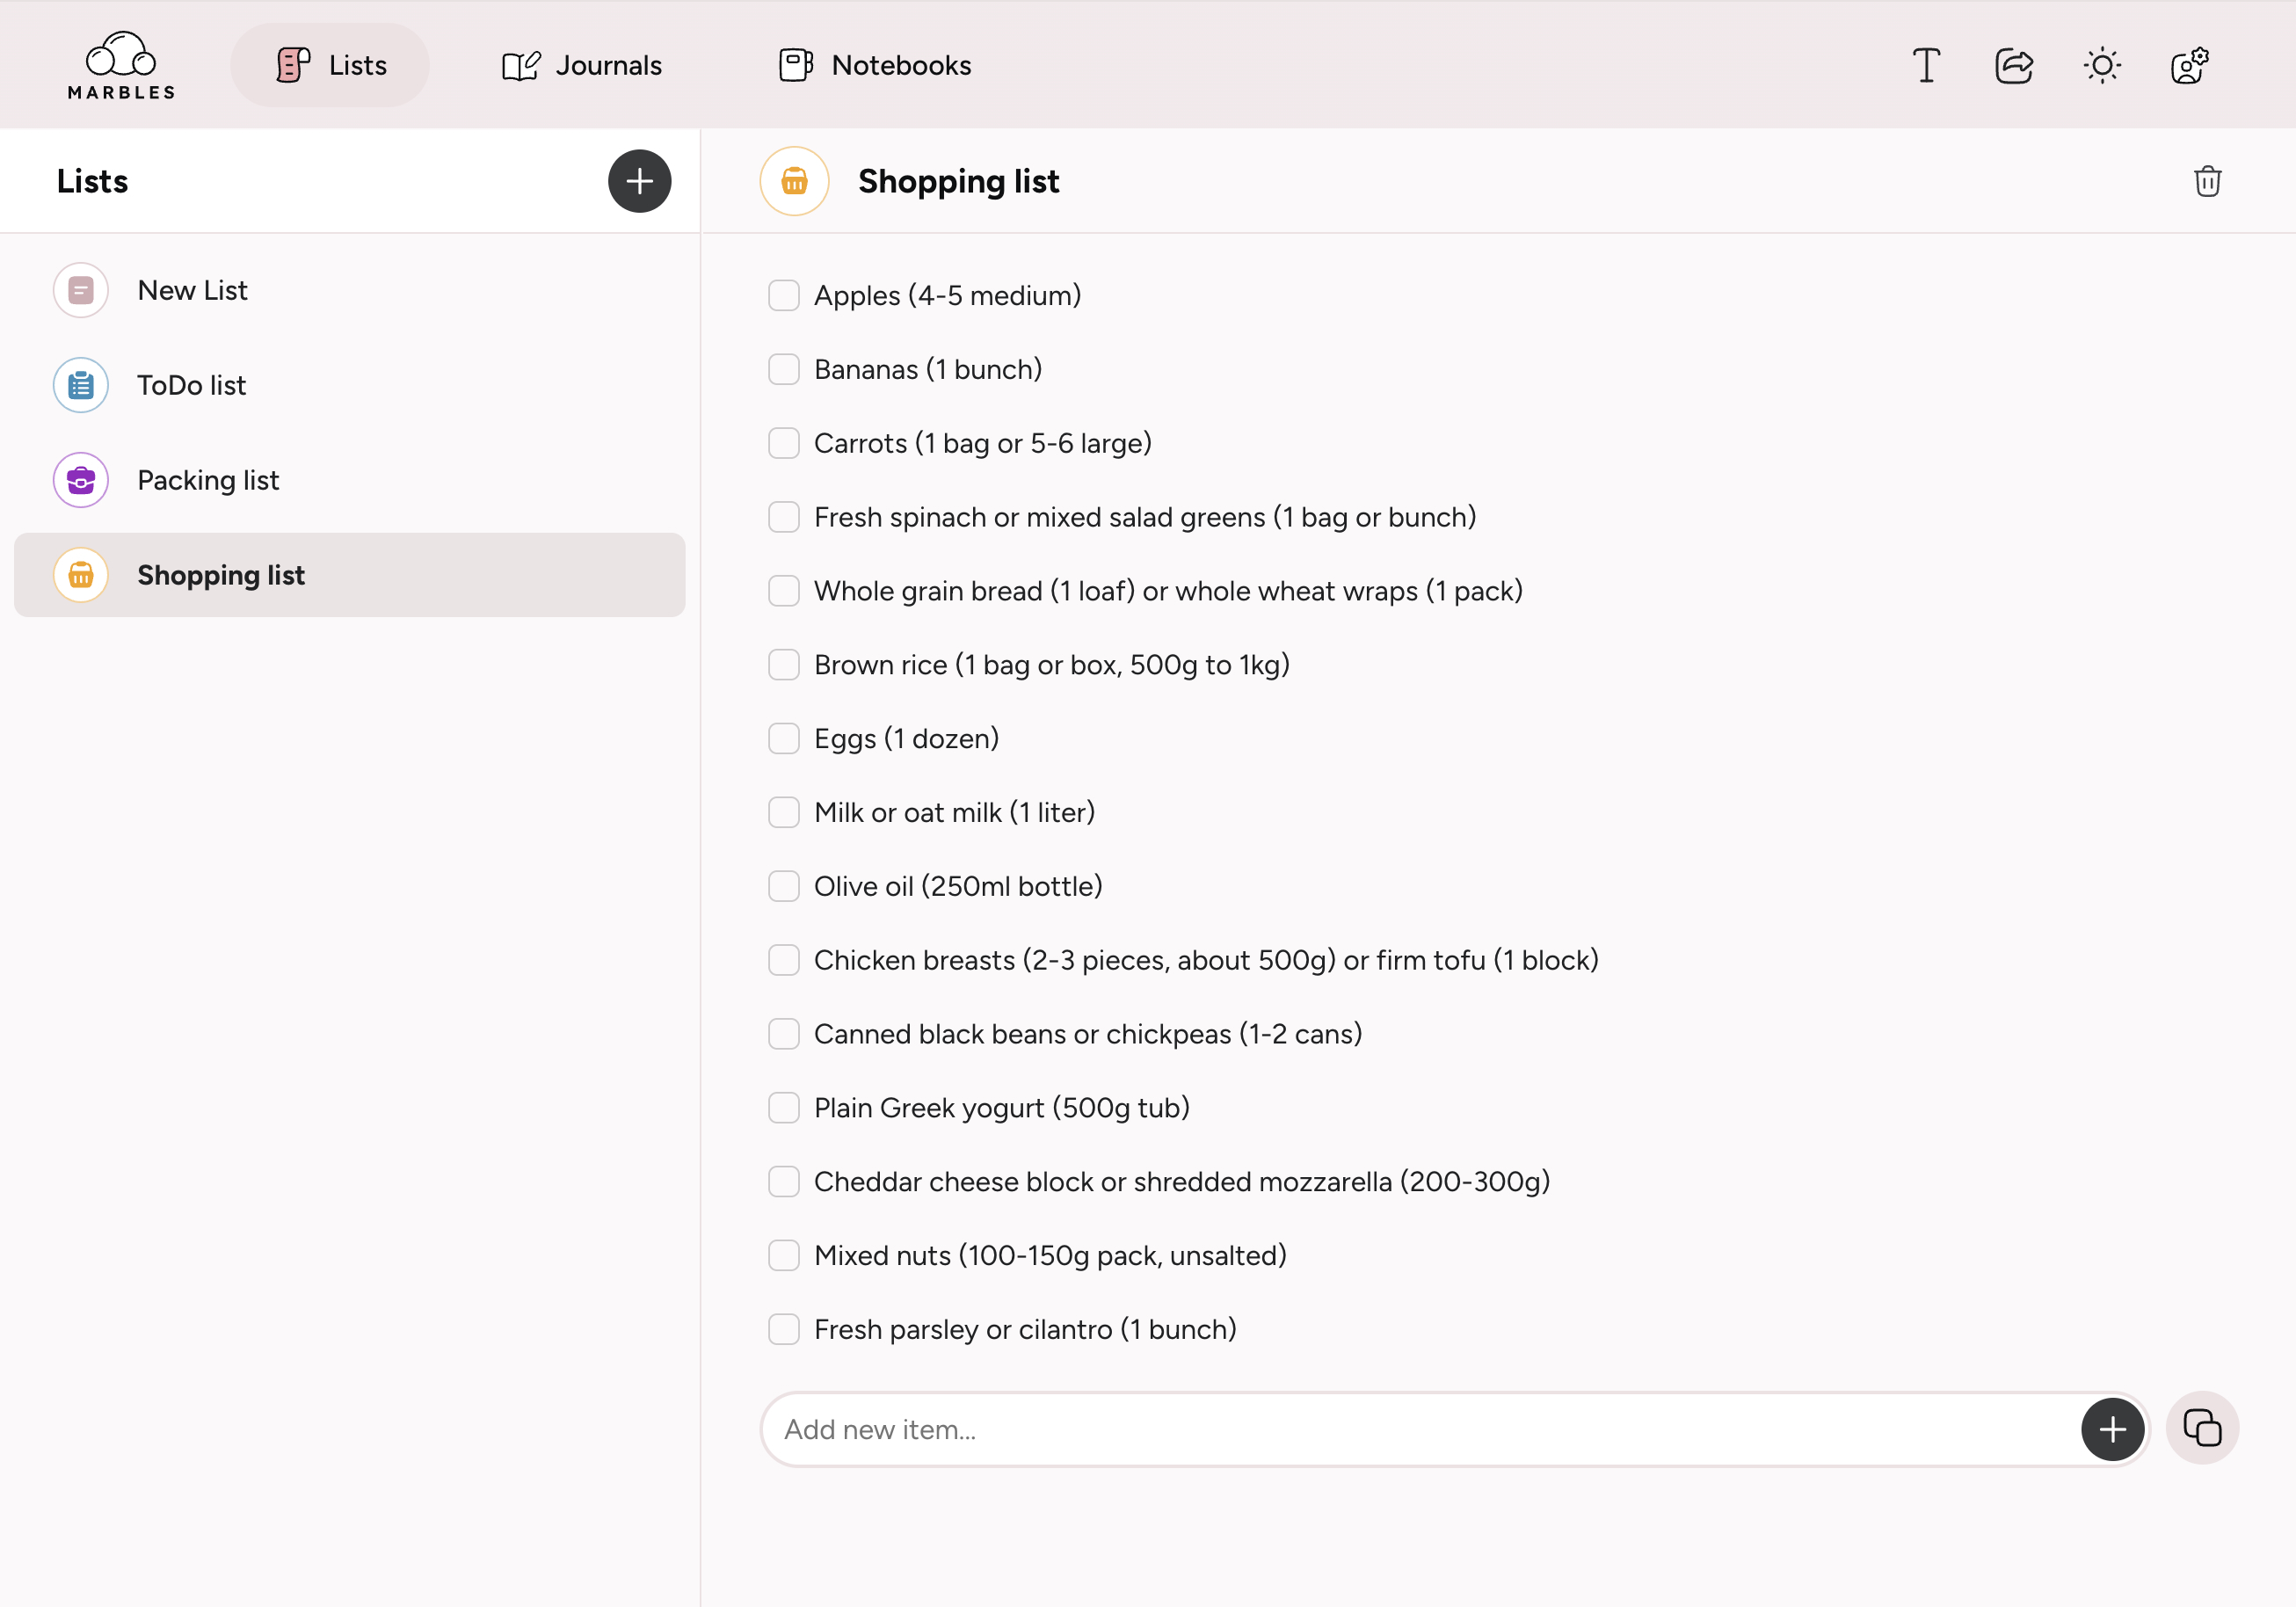
Task: Open the Packing list
Action: coord(208,480)
